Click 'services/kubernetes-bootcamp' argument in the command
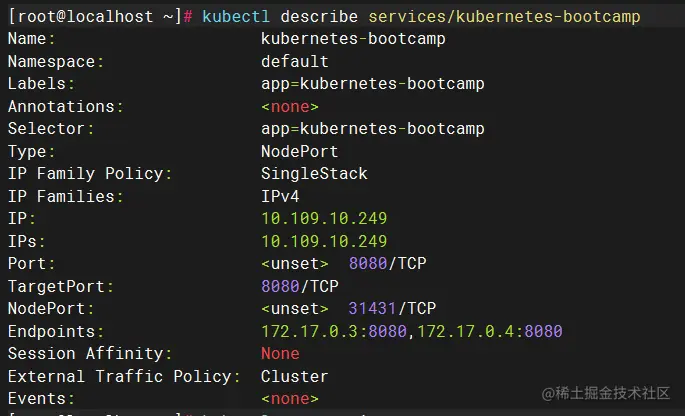Viewport: 685px width, 416px height. [x=505, y=17]
